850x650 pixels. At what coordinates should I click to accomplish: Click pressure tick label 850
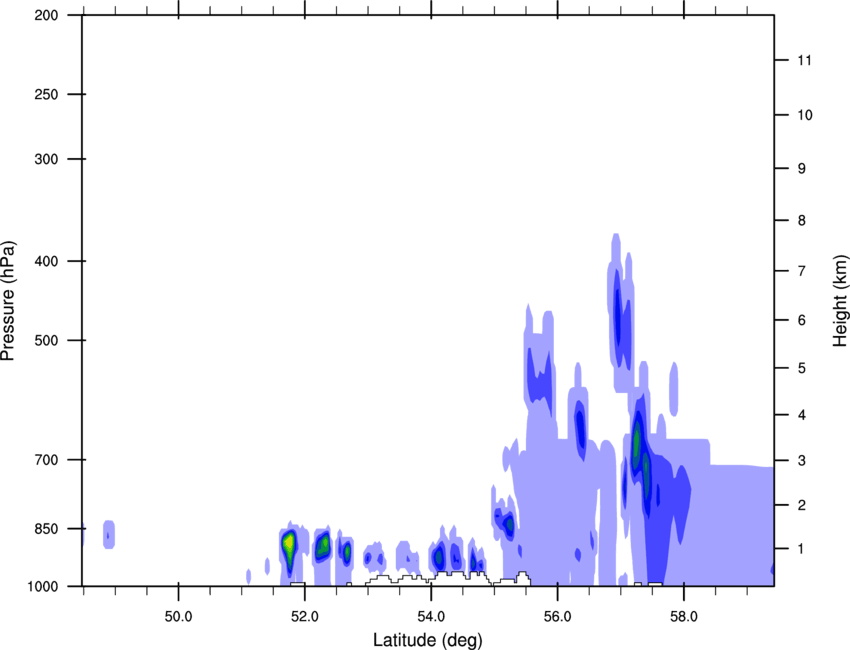point(46,529)
